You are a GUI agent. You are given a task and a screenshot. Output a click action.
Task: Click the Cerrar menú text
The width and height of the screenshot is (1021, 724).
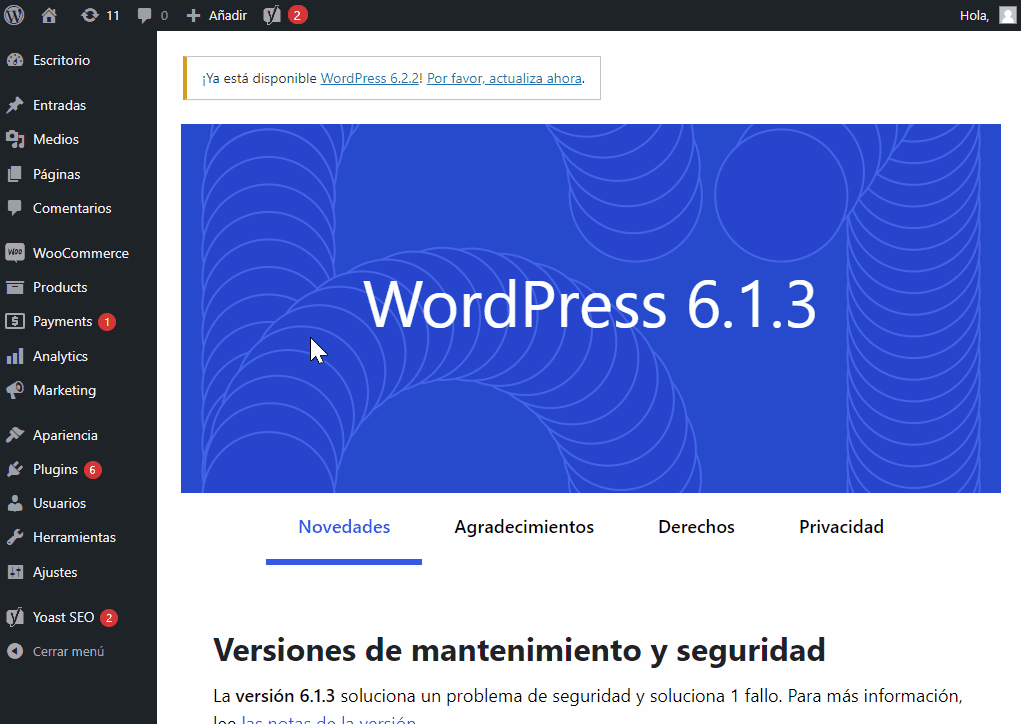click(x=68, y=651)
